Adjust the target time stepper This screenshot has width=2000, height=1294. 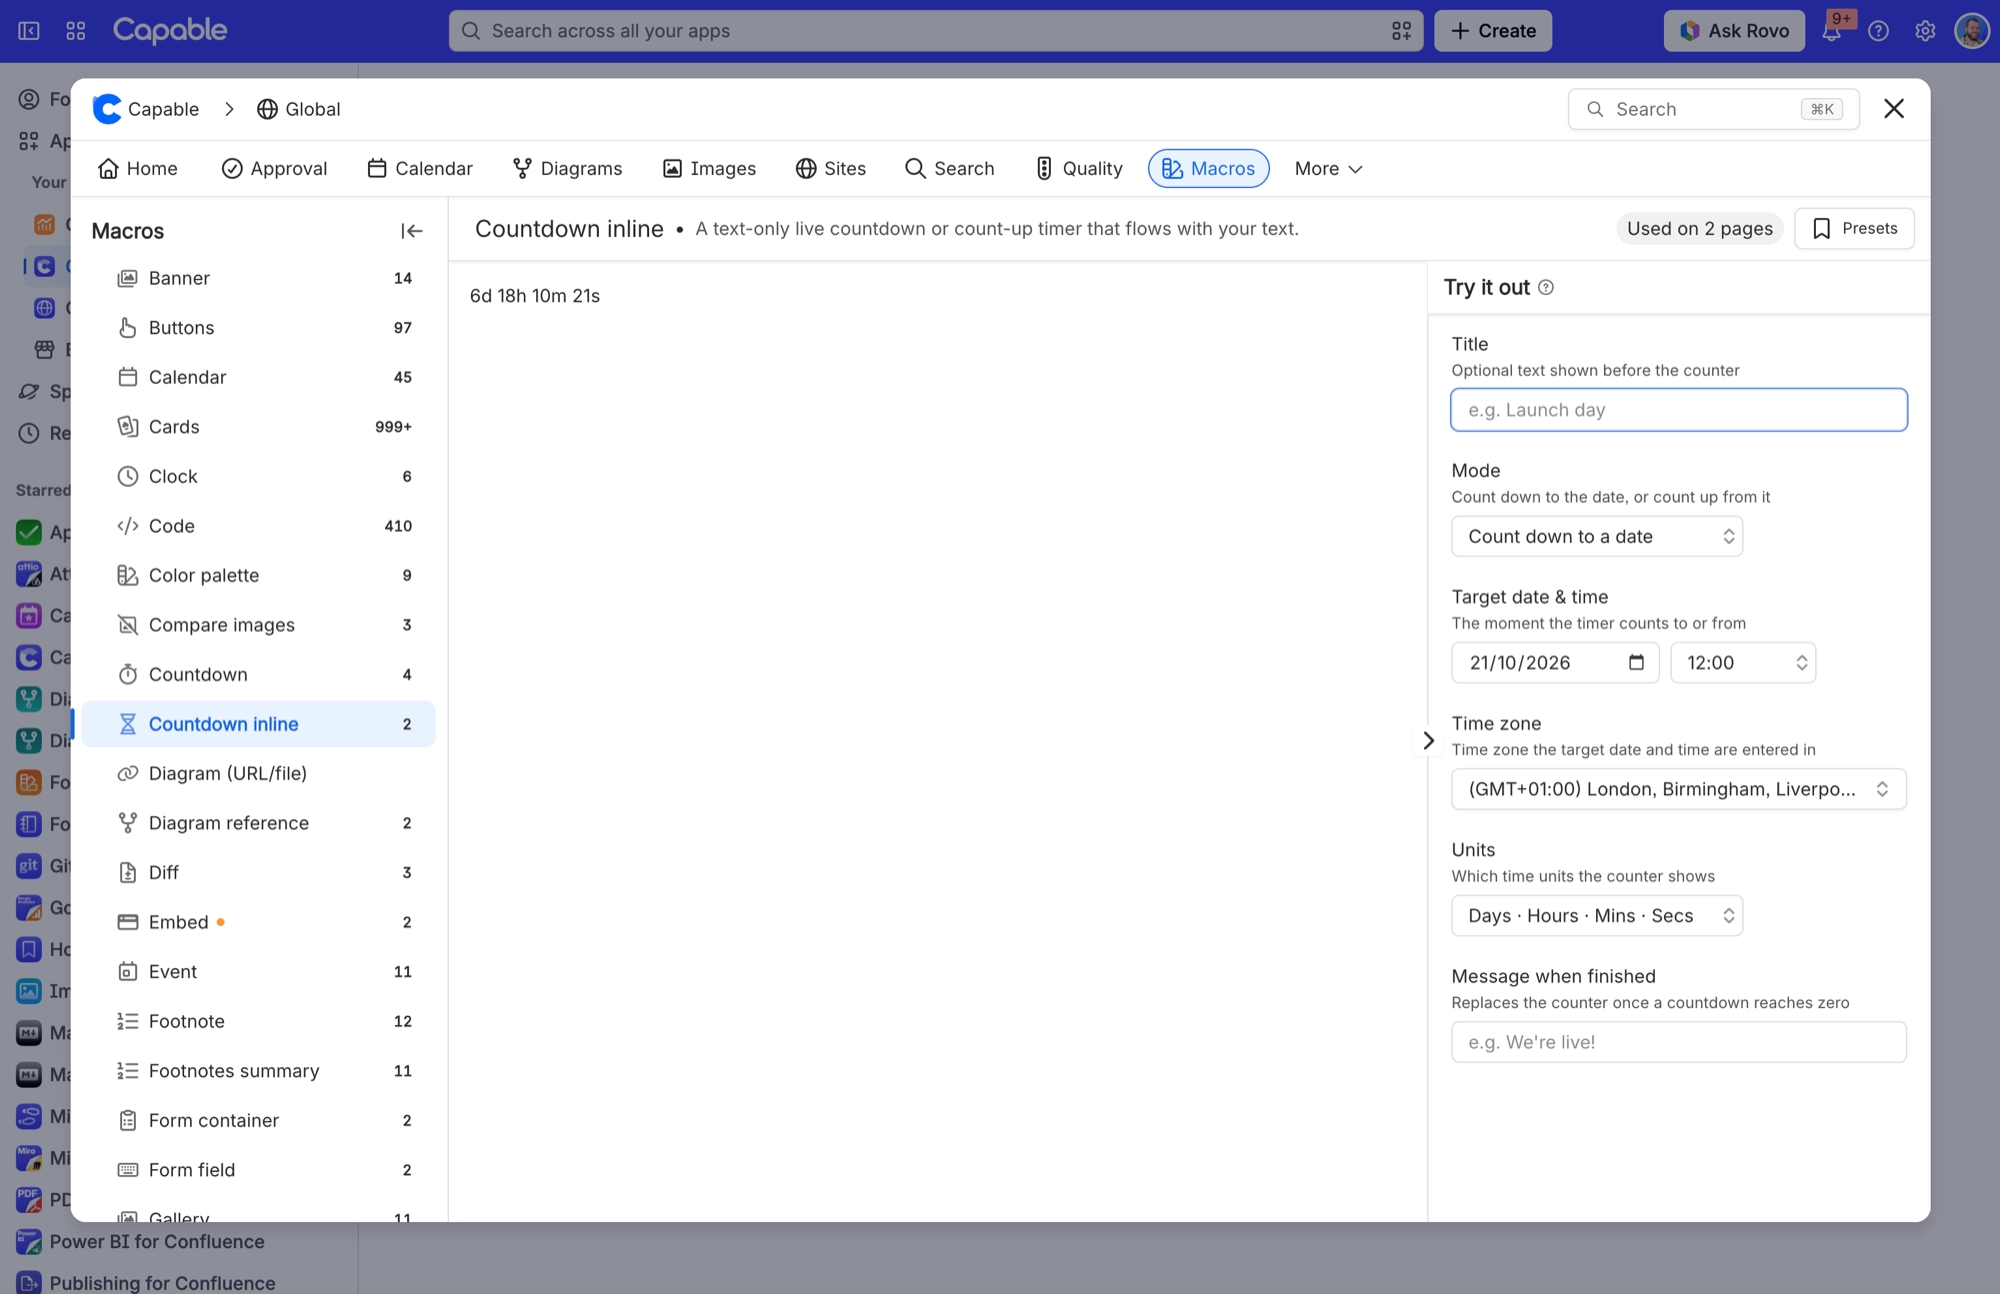[x=1801, y=662]
